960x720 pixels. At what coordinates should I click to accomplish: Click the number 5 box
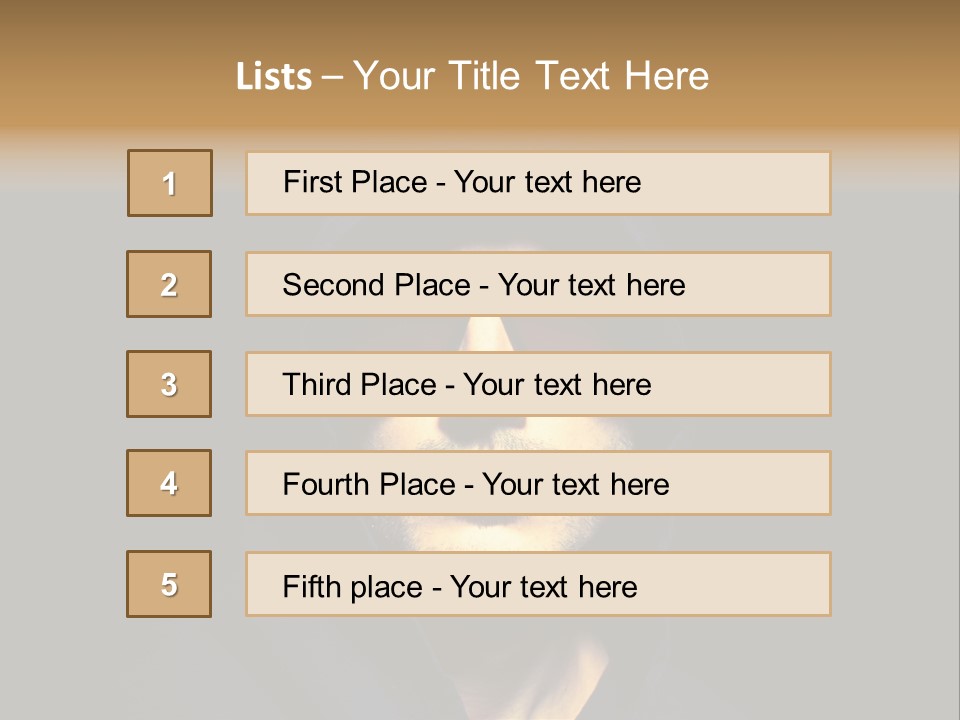[x=169, y=584]
